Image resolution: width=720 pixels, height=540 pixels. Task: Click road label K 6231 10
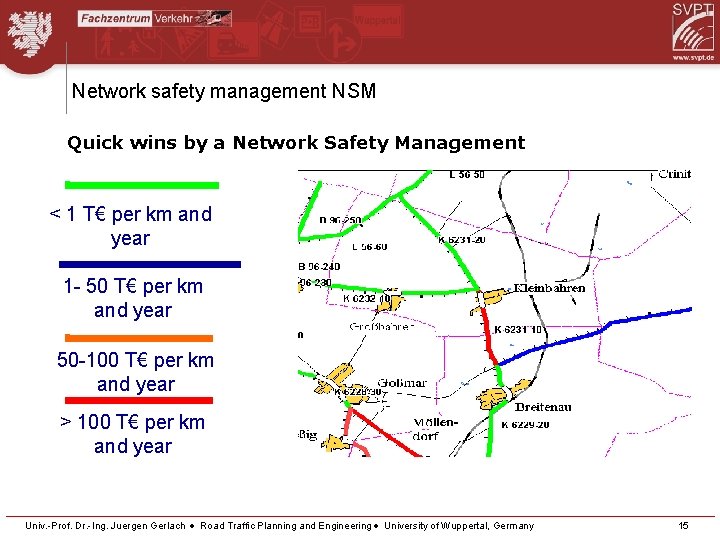point(518,330)
